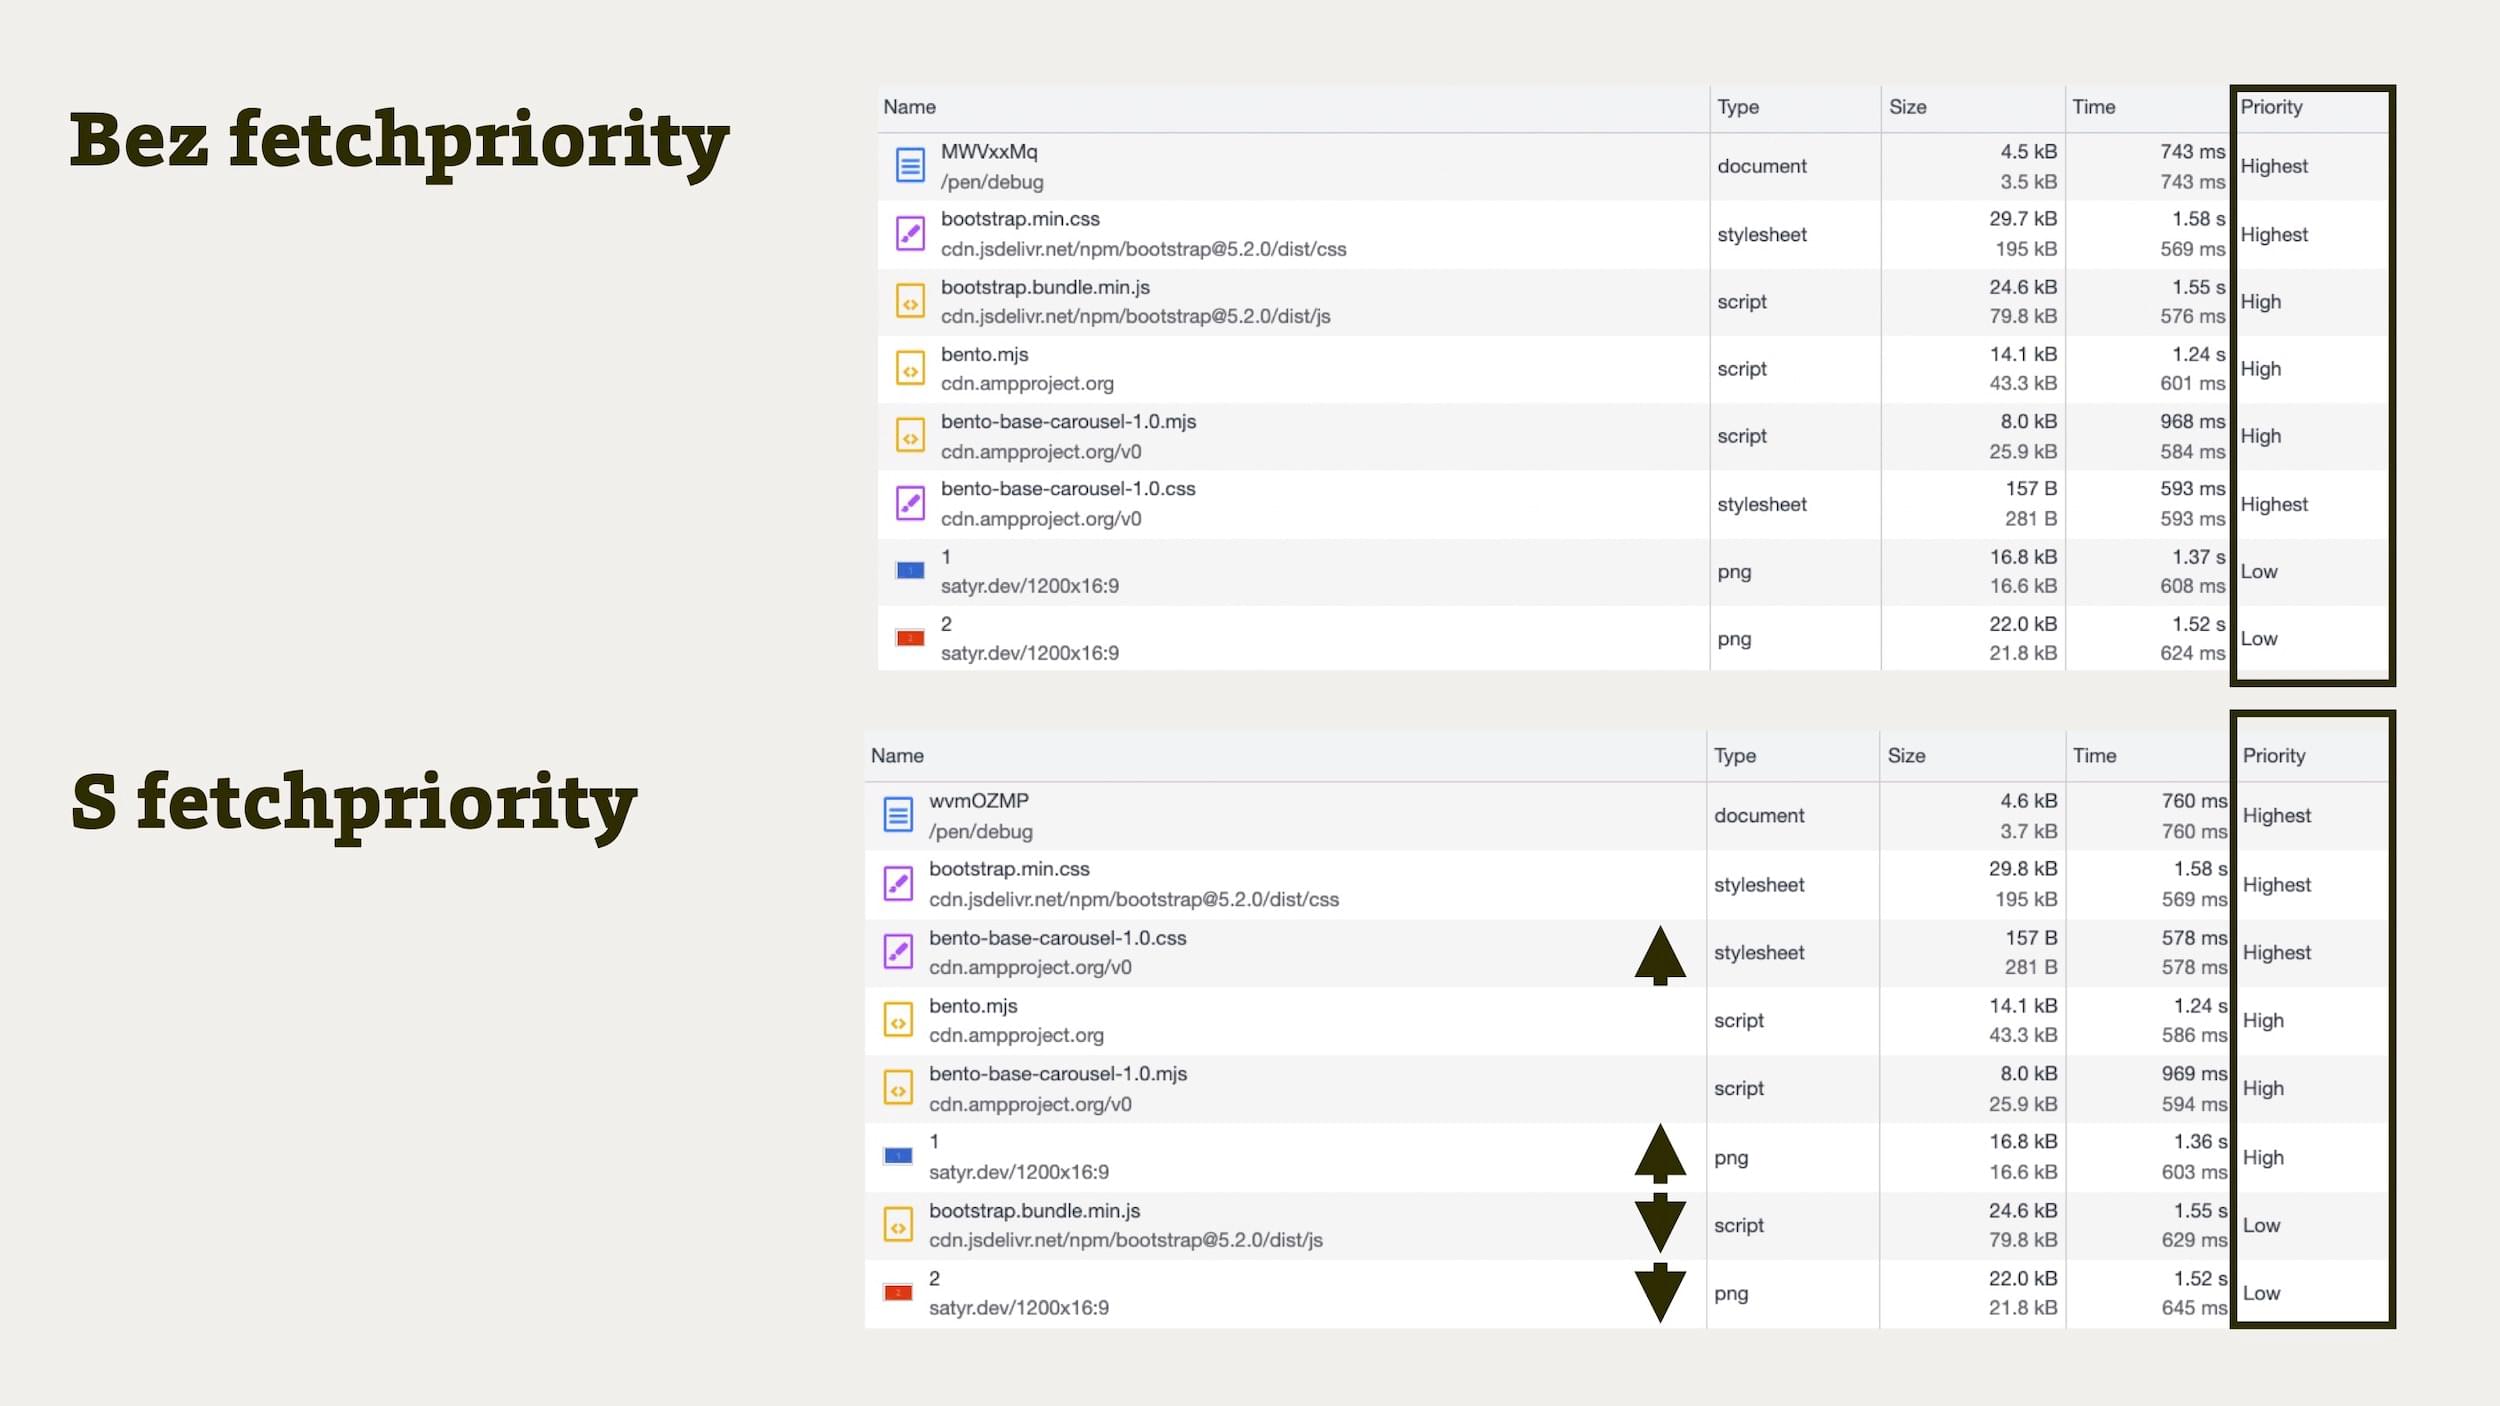Viewport: 2500px width, 1406px height.
Task: Click the script icon for bento.mjs in top table
Action: 909,368
